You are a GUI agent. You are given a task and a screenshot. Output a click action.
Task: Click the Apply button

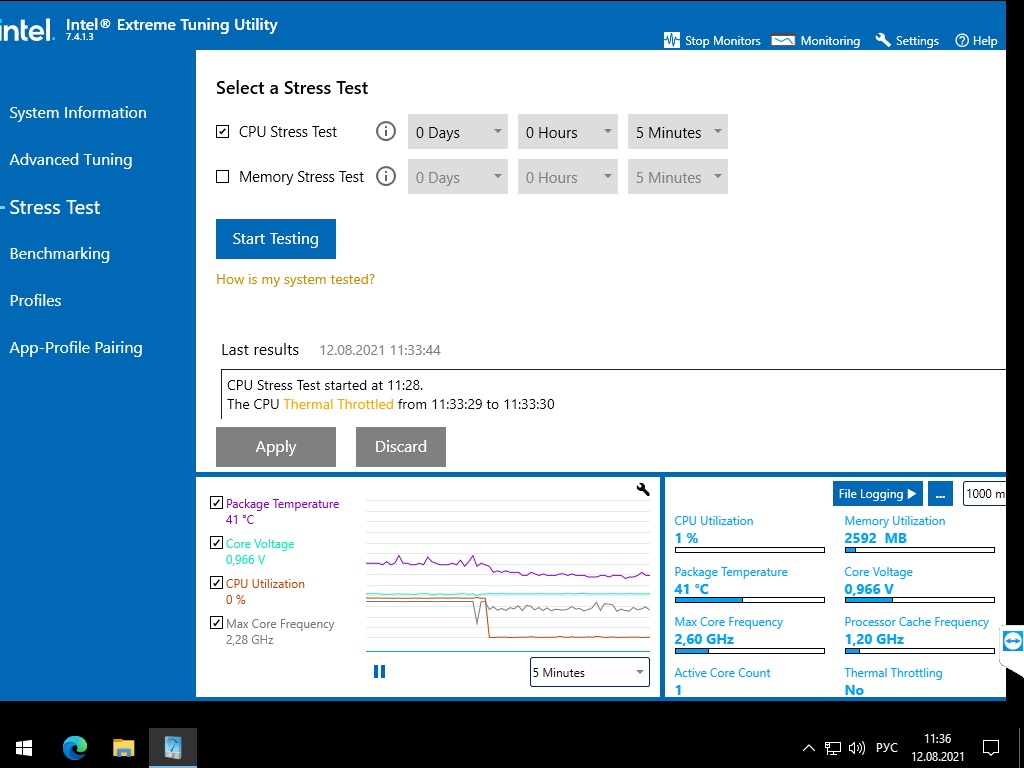coord(276,447)
